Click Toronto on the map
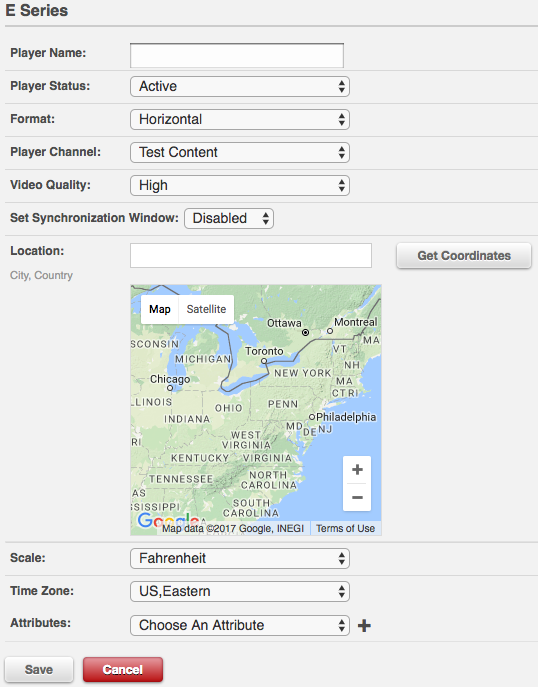 tap(264, 351)
